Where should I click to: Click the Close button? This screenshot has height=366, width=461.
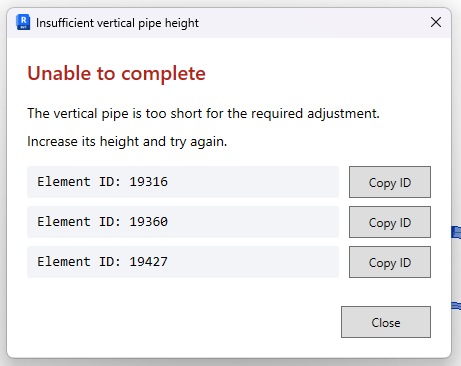(x=386, y=322)
